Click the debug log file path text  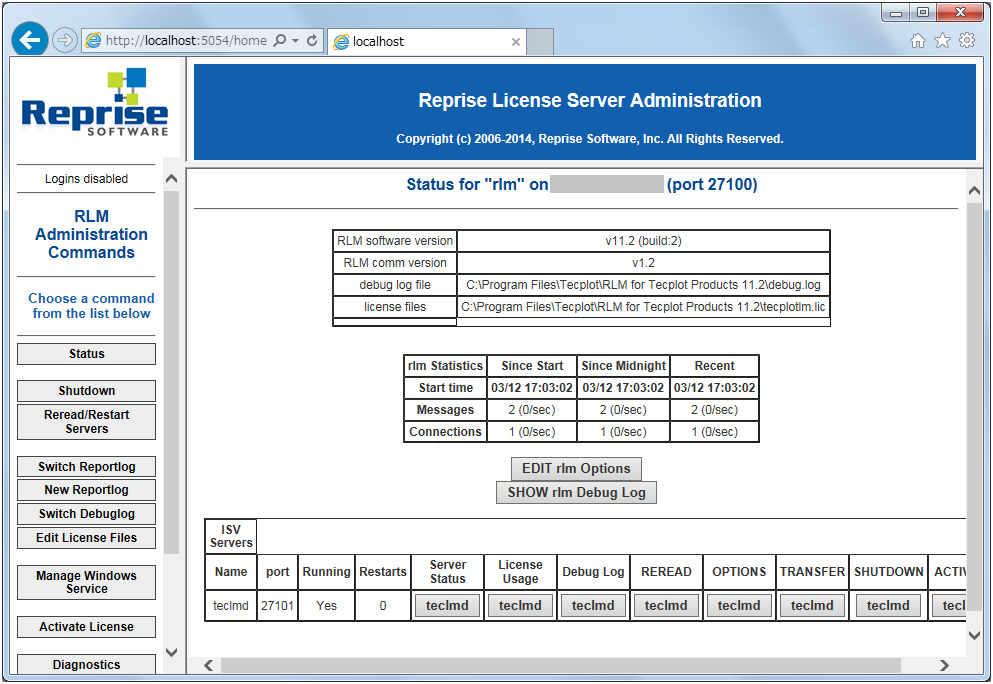coord(643,285)
